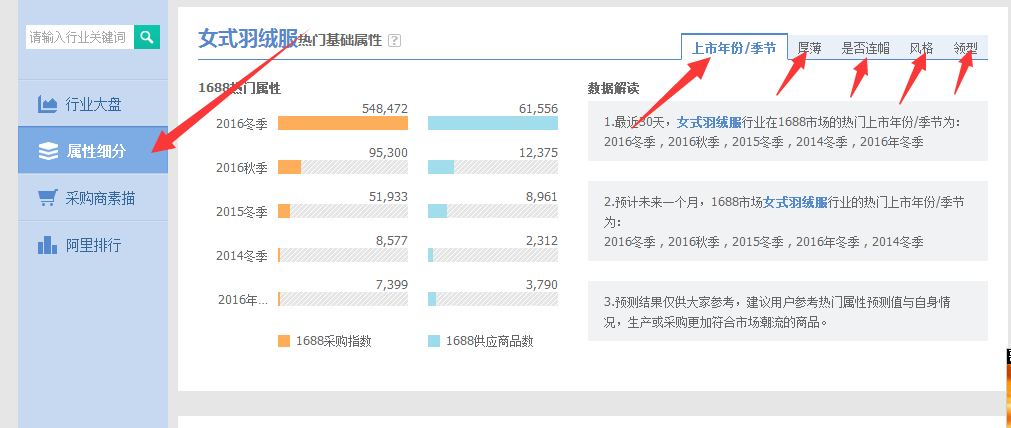Click the 属性细分 layers icon
This screenshot has height=428, width=1011.
tap(47, 151)
